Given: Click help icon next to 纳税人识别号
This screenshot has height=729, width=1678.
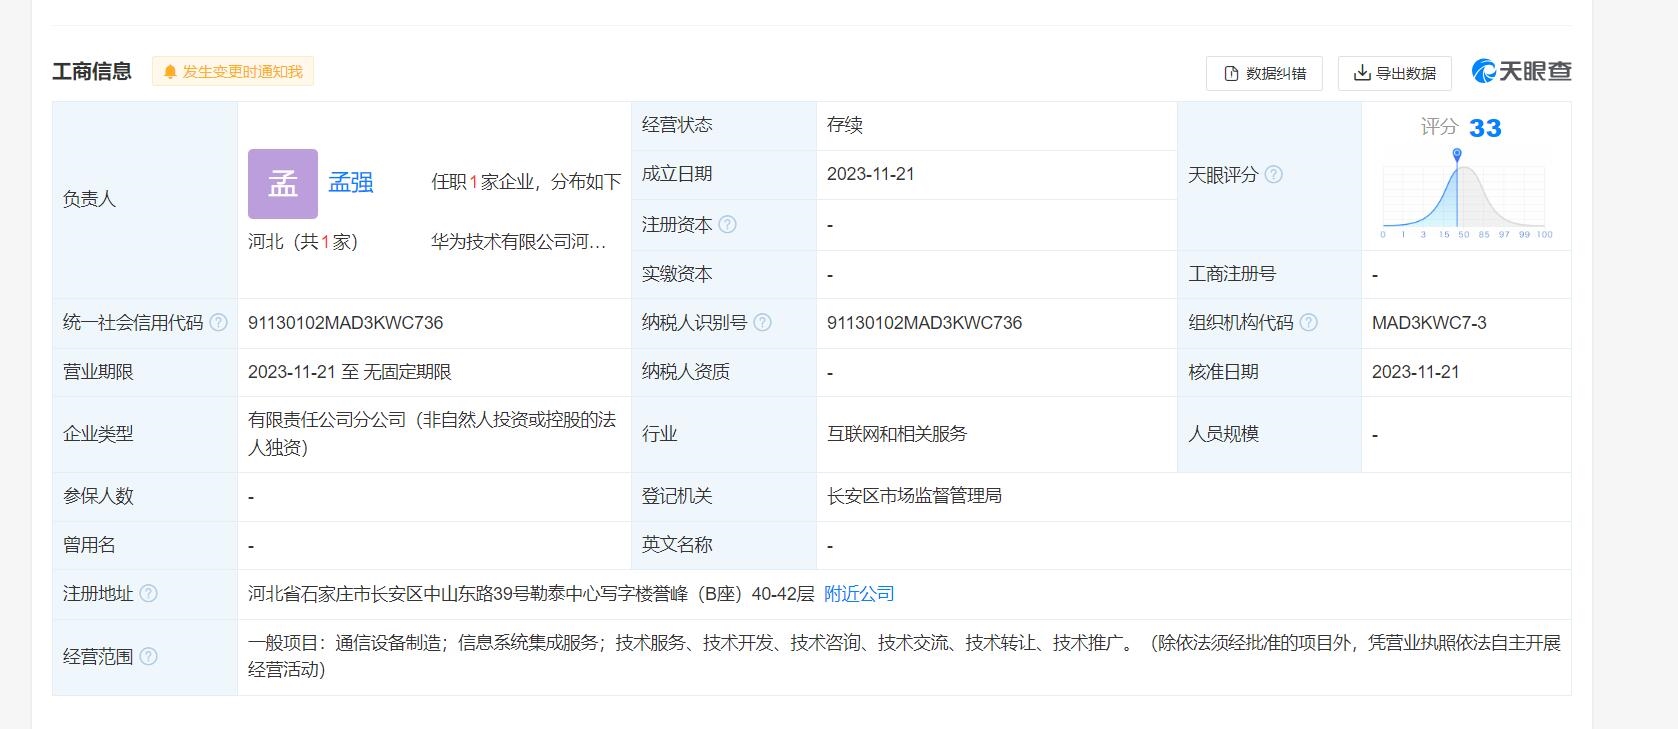Looking at the screenshot, I should (762, 323).
